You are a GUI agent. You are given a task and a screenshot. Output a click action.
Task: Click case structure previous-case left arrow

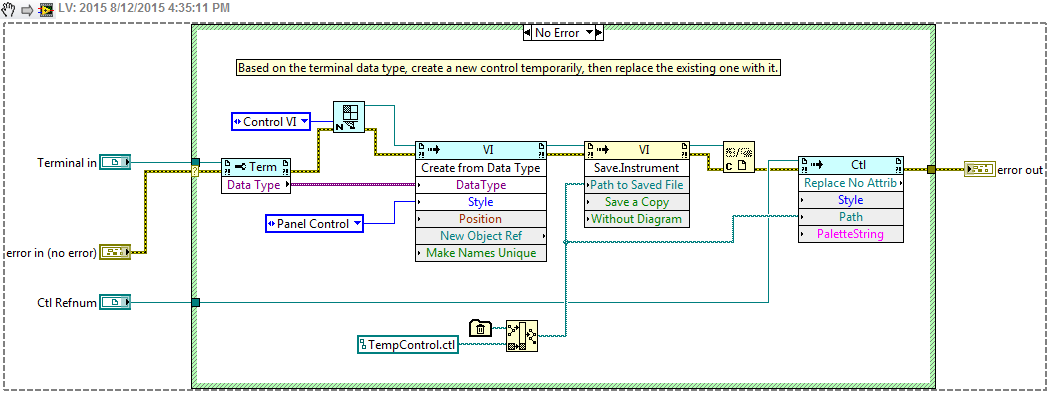[528, 33]
